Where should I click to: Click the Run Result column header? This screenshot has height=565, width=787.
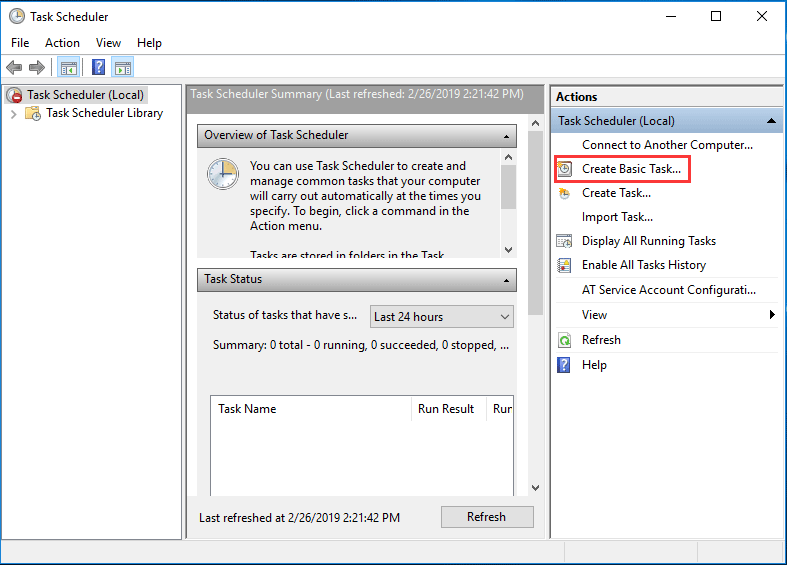coord(449,409)
